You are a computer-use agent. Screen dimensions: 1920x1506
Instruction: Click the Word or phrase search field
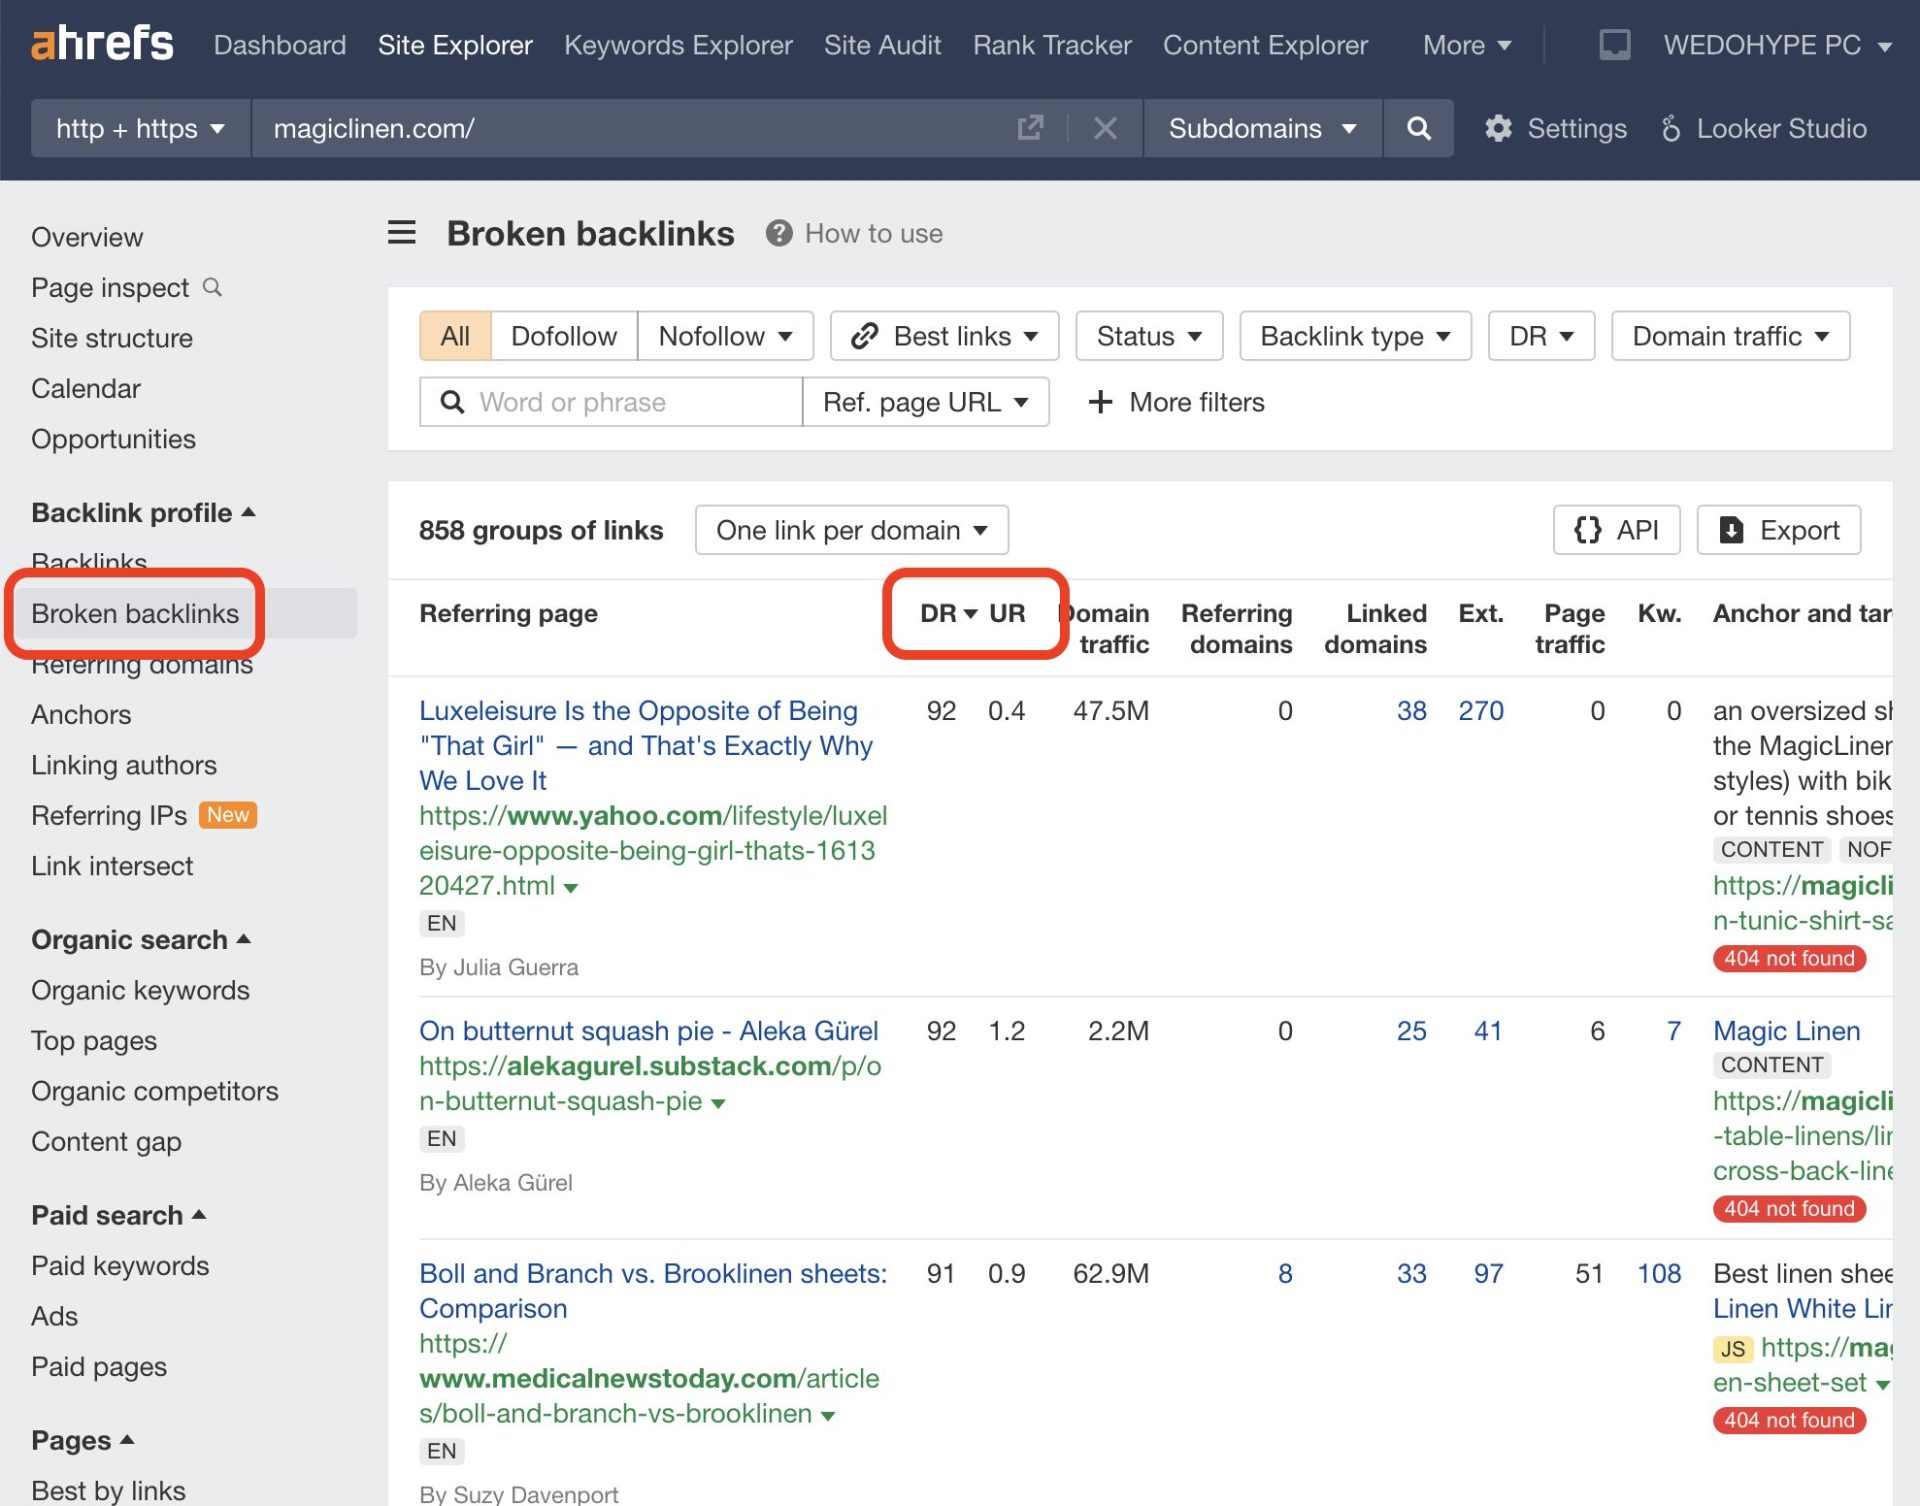point(611,402)
